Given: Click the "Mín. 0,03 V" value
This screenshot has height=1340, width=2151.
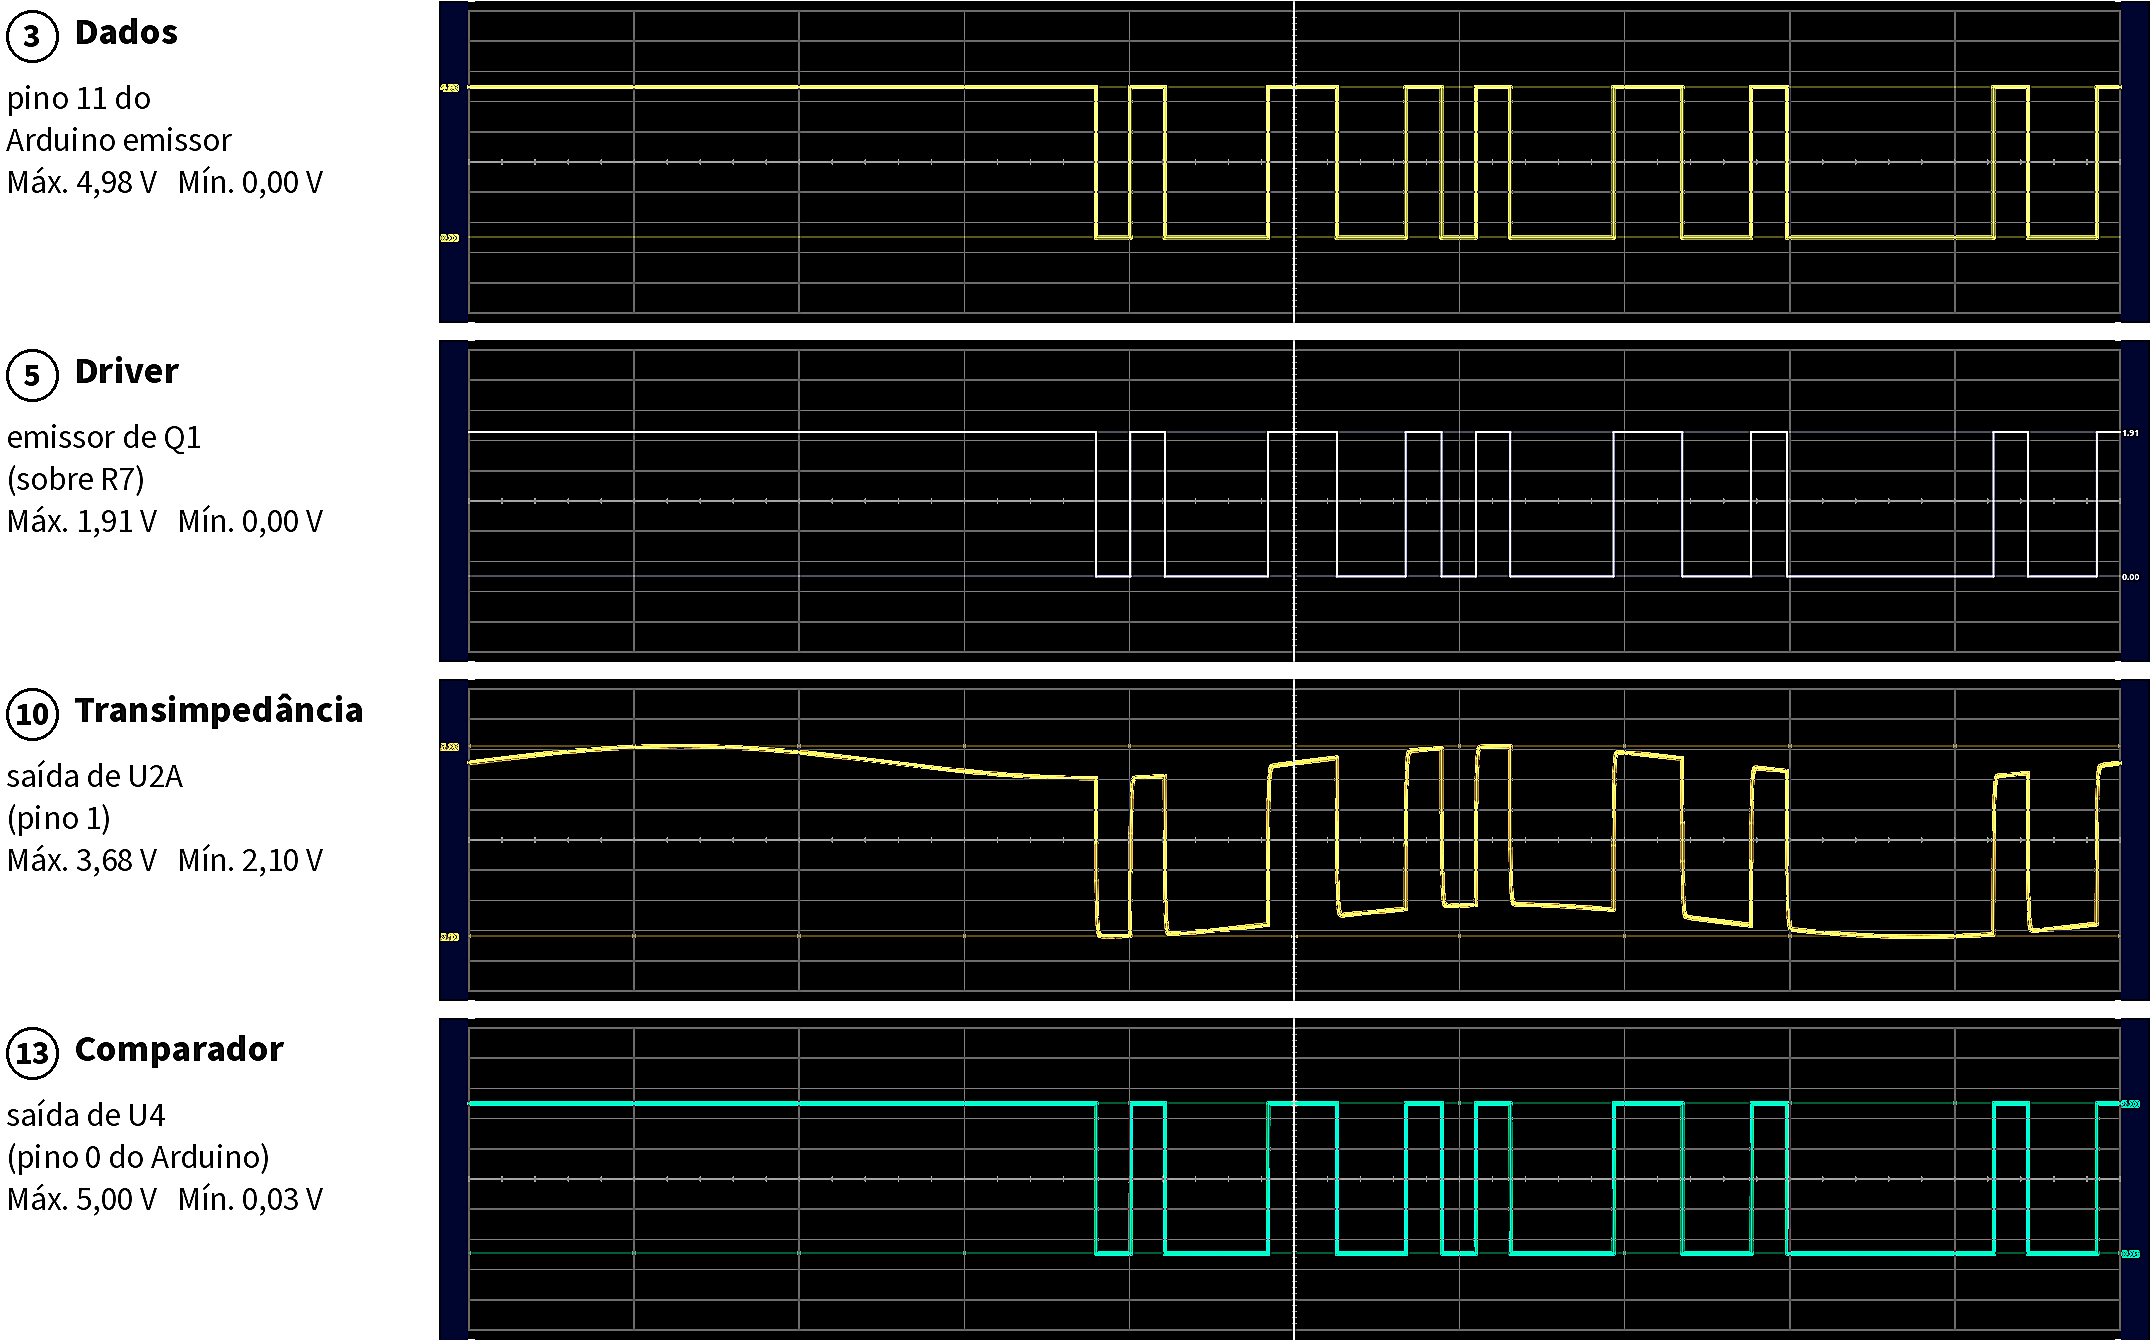Looking at the screenshot, I should coord(250,1200).
